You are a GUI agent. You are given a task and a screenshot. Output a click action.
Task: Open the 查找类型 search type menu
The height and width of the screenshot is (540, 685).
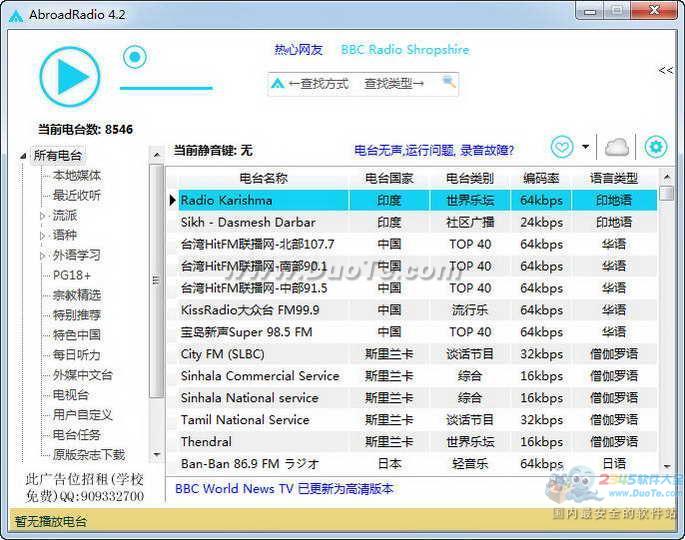coord(394,84)
